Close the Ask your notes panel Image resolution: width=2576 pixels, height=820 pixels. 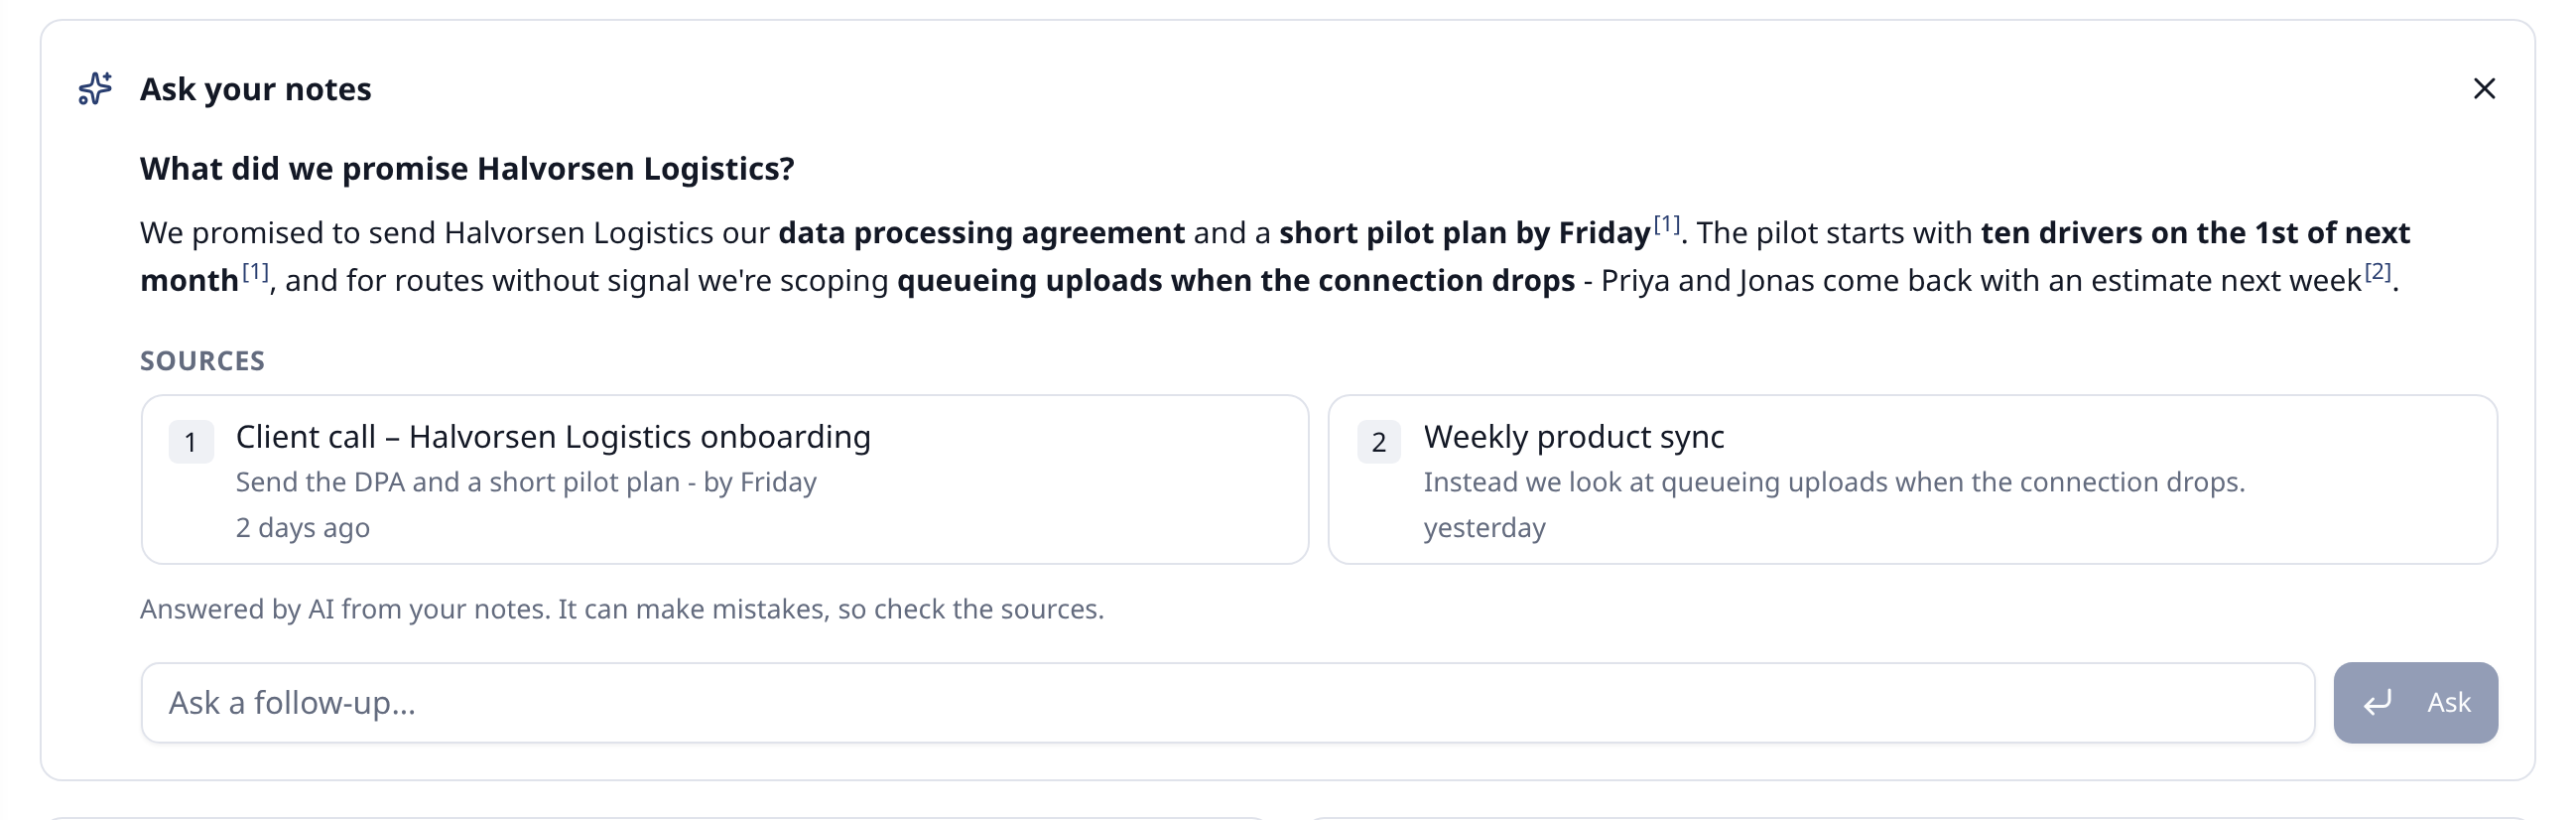pos(2484,89)
